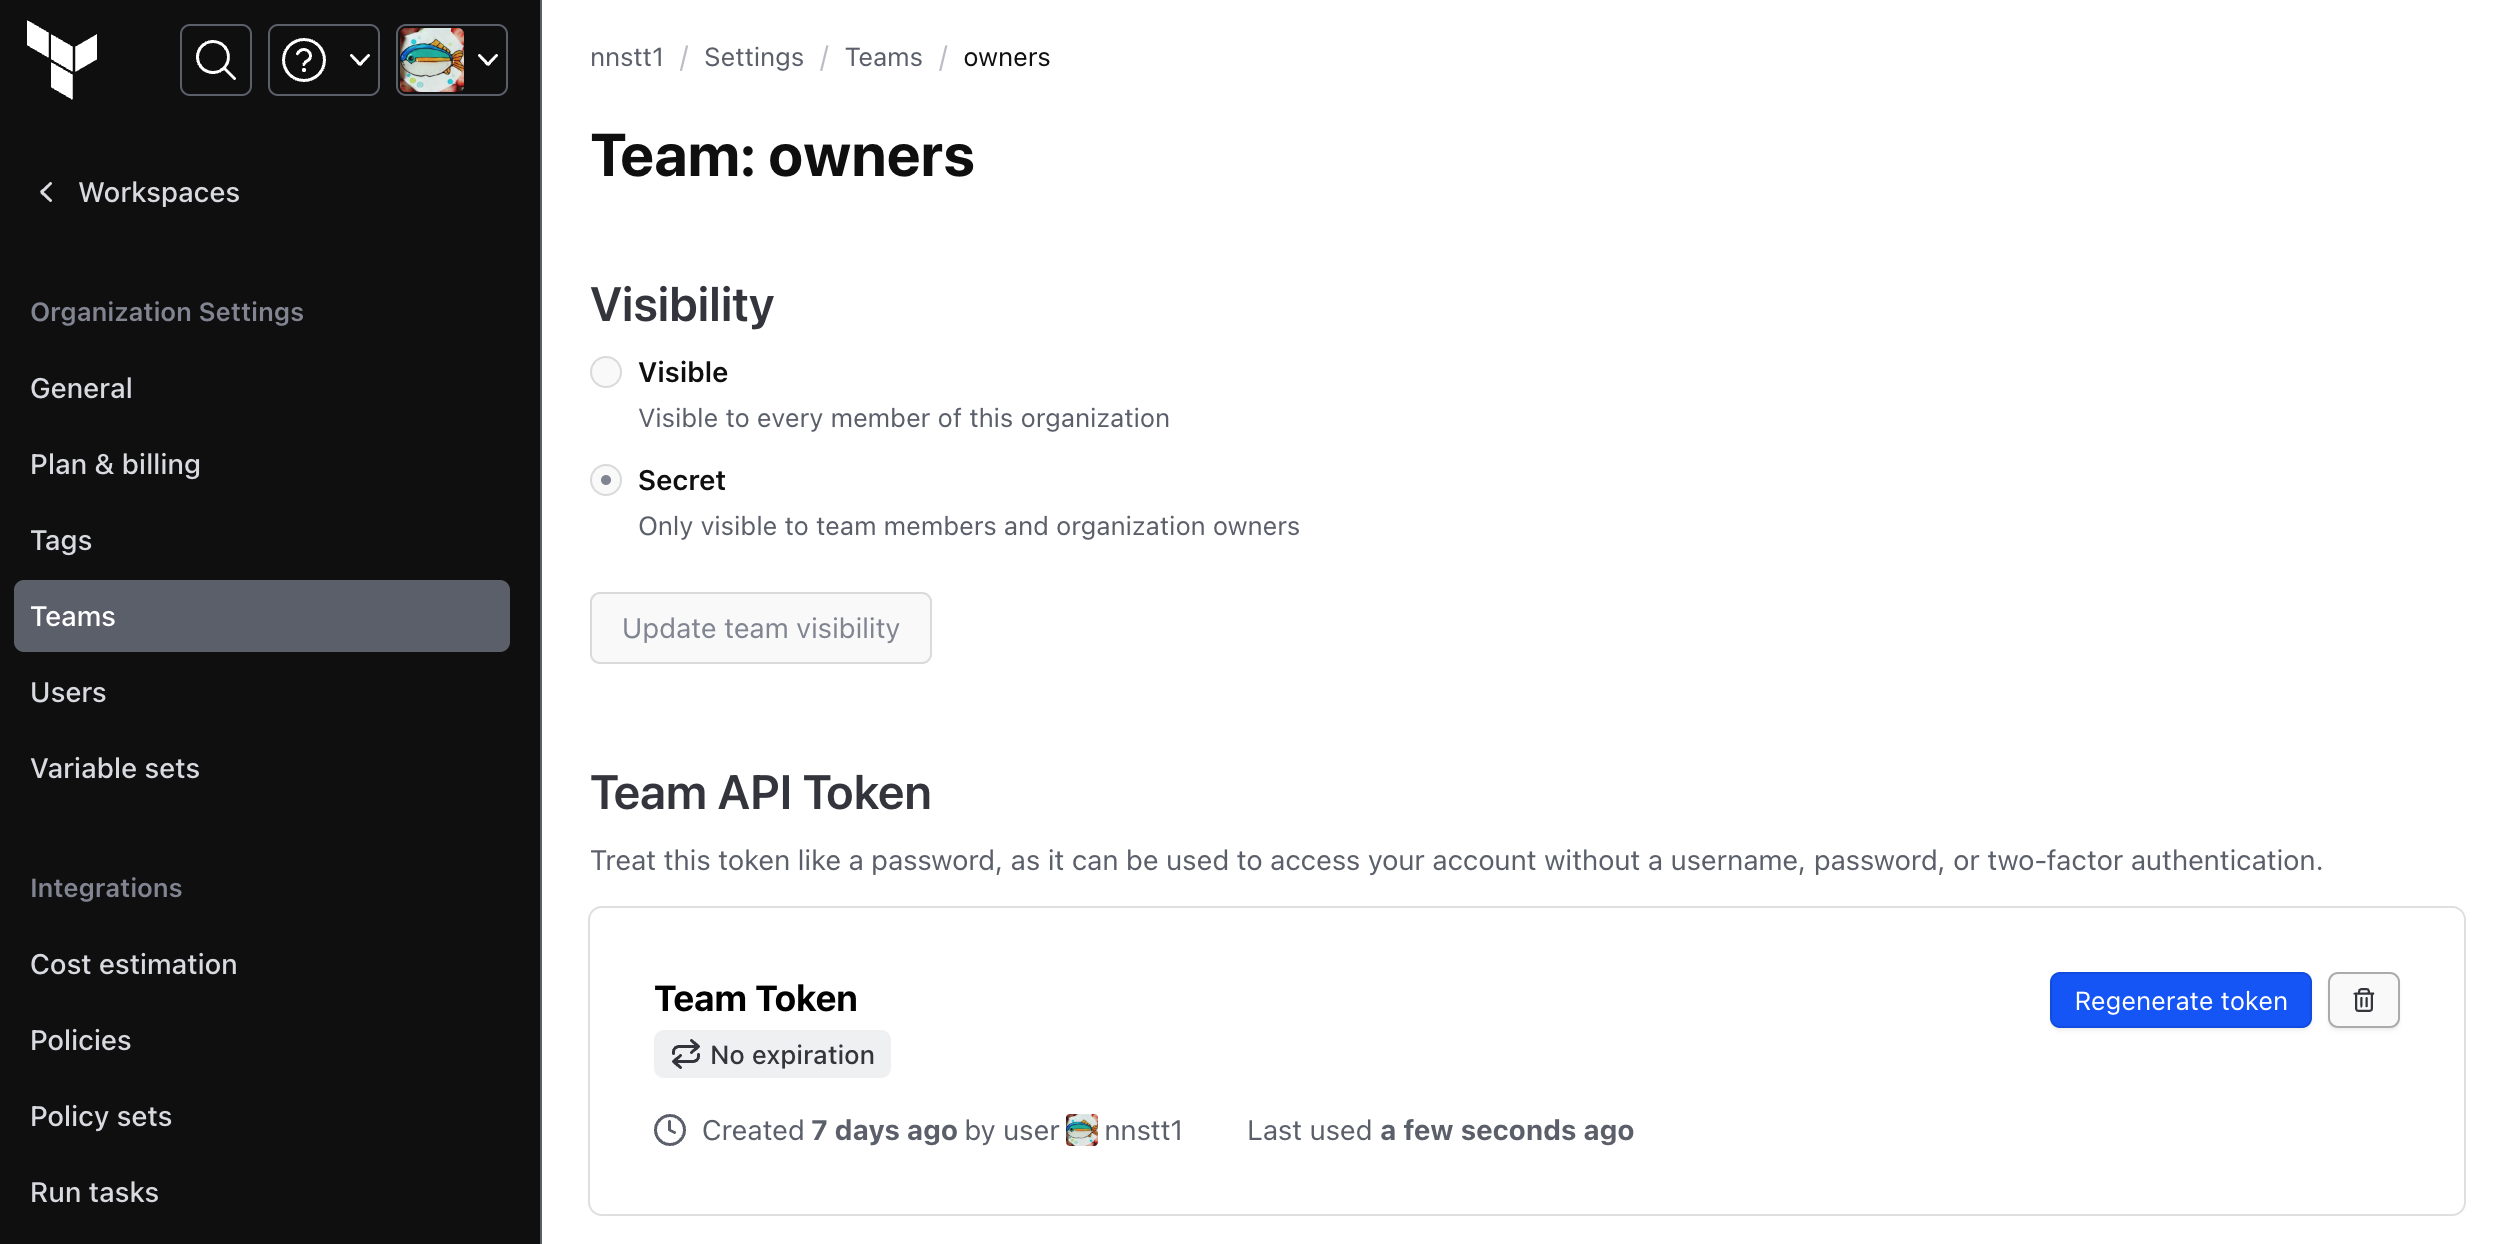Viewport: 2496px width, 1244px height.
Task: Click the No expiration arrows icon
Action: (686, 1054)
